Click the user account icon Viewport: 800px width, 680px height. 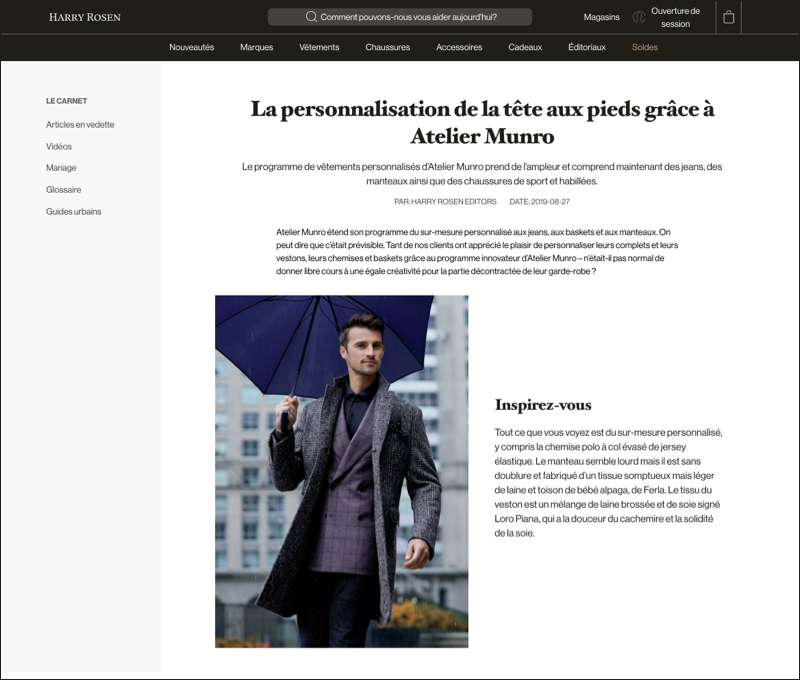pyautogui.click(x=638, y=17)
